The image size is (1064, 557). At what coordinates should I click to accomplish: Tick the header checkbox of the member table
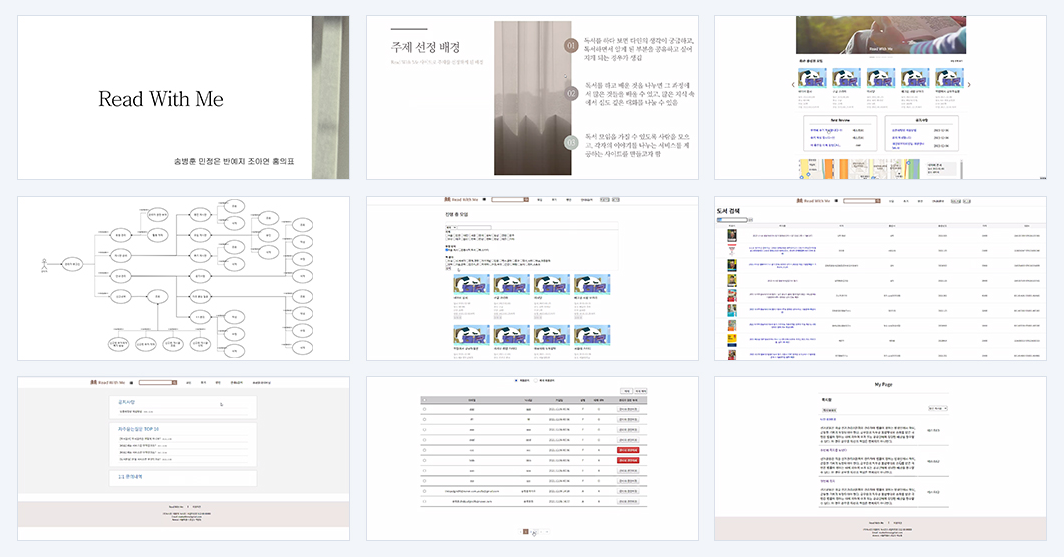pyautogui.click(x=425, y=400)
